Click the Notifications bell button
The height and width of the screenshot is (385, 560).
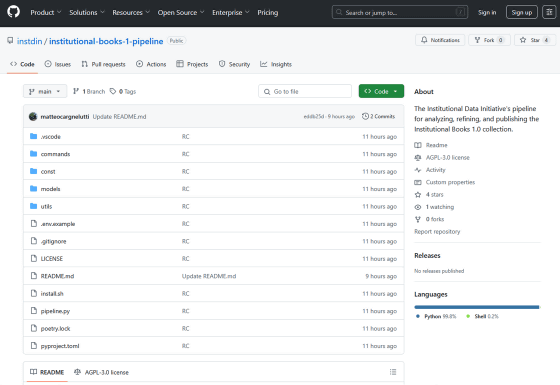pyautogui.click(x=440, y=40)
